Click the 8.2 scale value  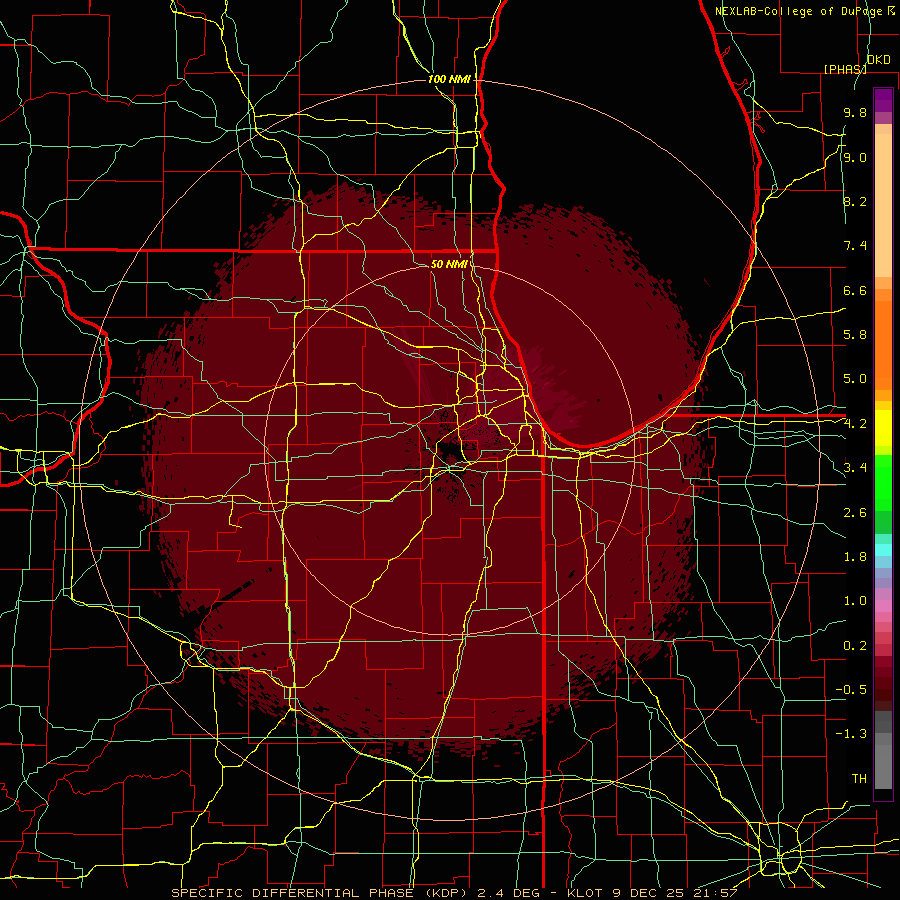(855, 201)
